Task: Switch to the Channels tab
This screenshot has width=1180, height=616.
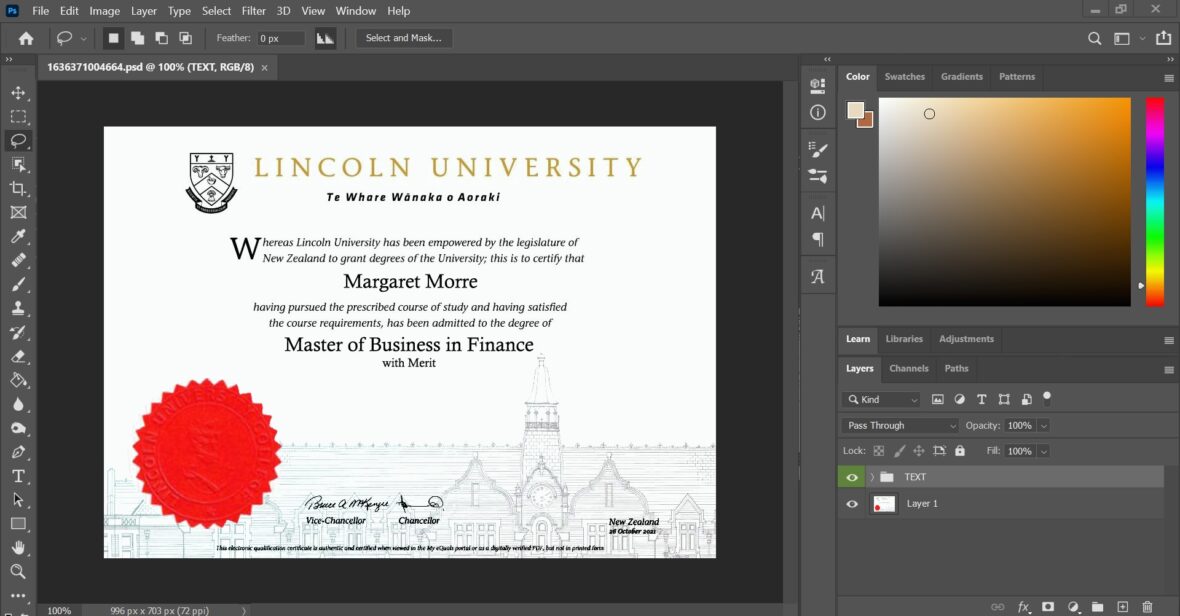Action: point(908,368)
